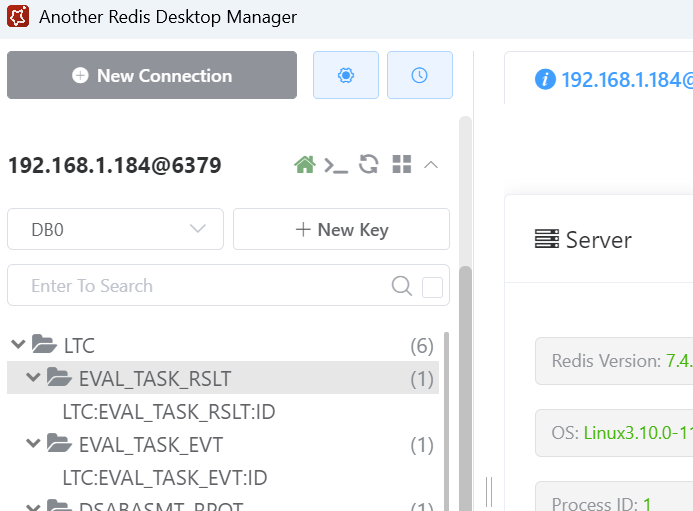Click the LTC folder icon

coord(44,343)
